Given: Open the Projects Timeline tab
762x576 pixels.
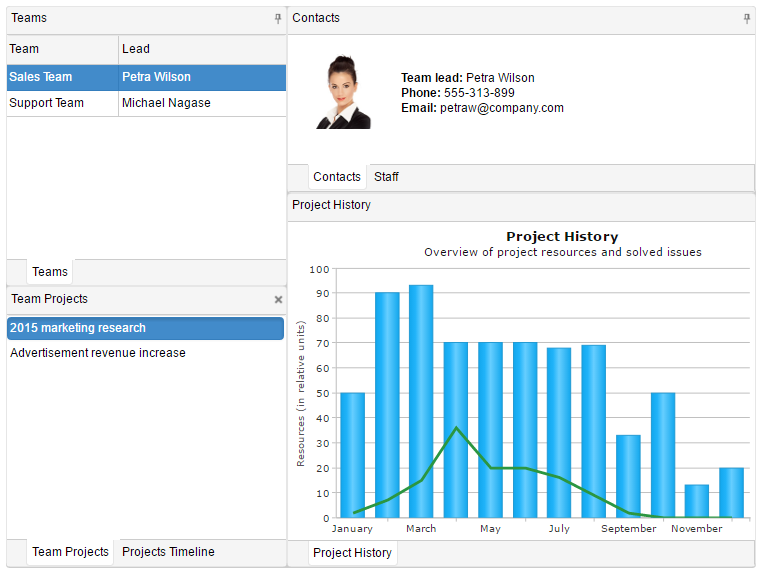Looking at the screenshot, I should [x=168, y=552].
